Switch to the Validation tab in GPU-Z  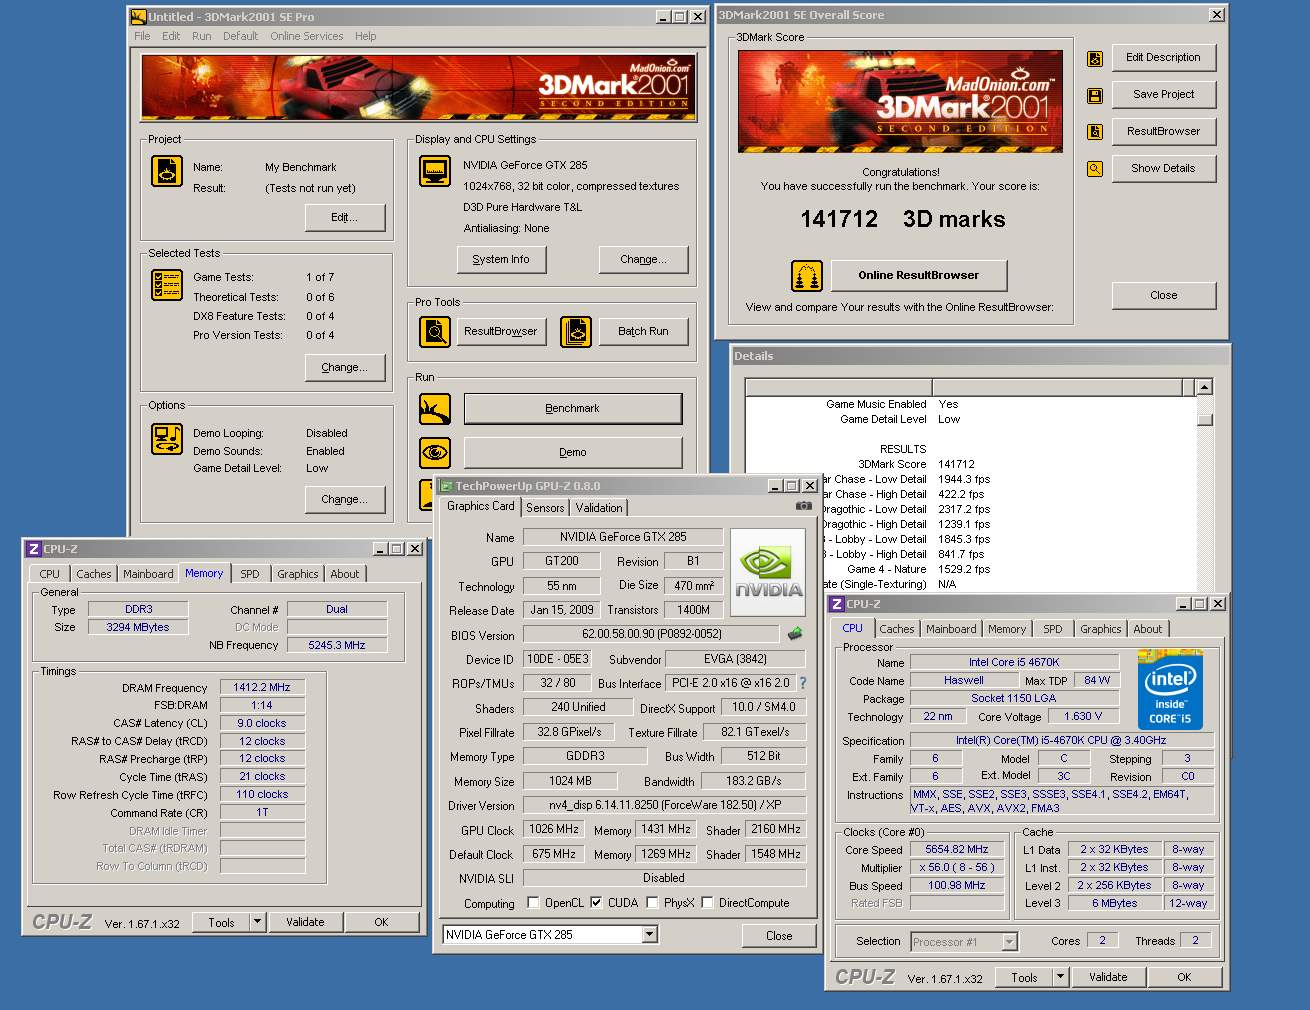tap(599, 508)
